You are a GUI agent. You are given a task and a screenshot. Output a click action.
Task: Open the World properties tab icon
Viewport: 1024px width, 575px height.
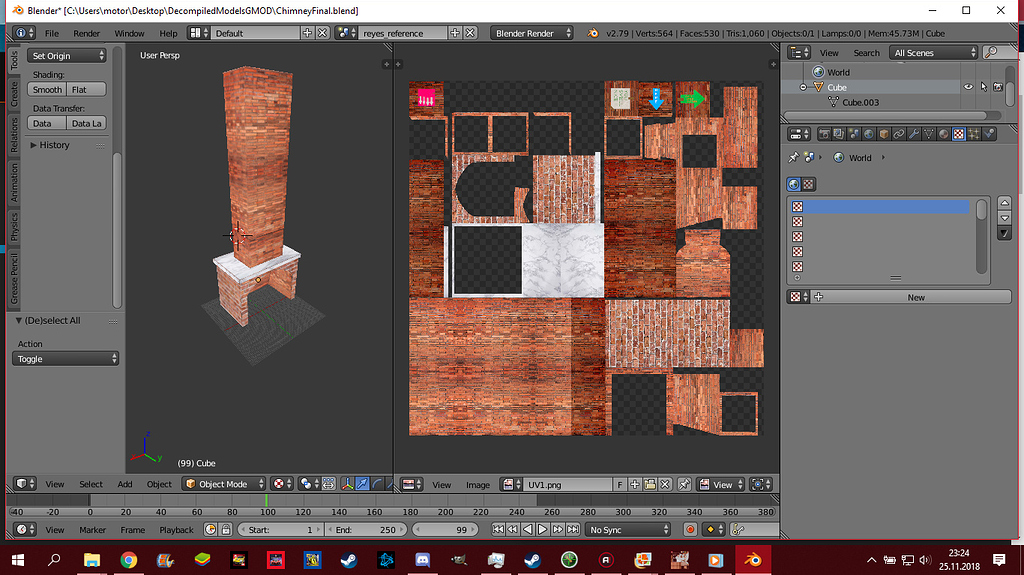point(869,134)
